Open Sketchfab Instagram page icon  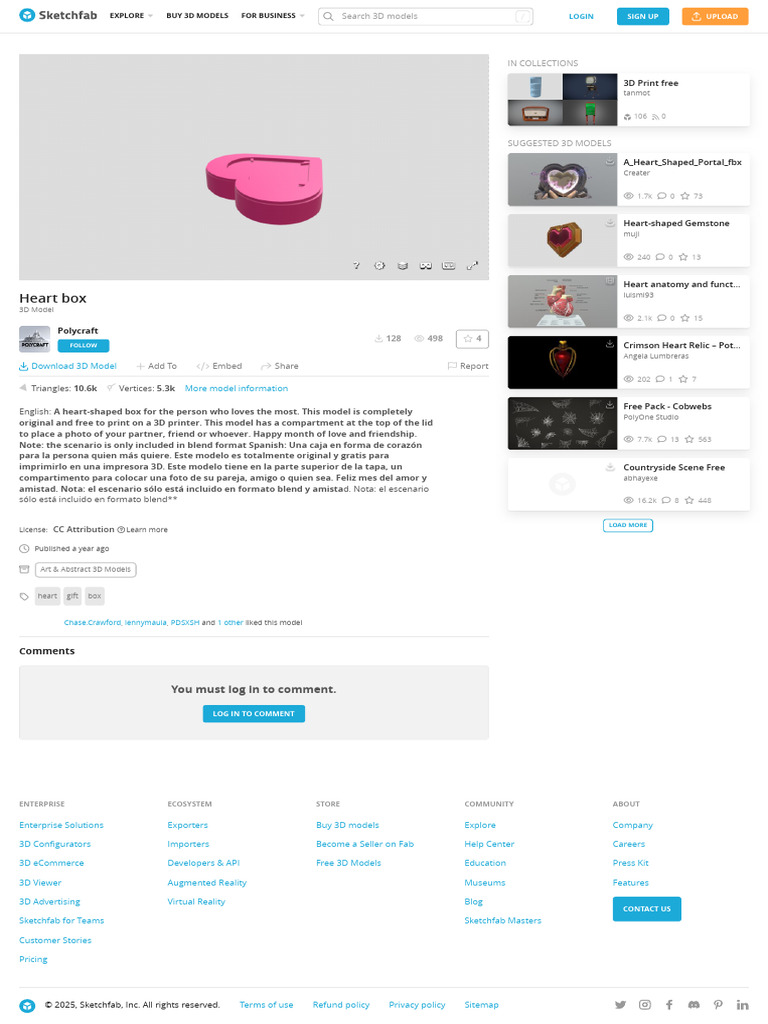645,1004
